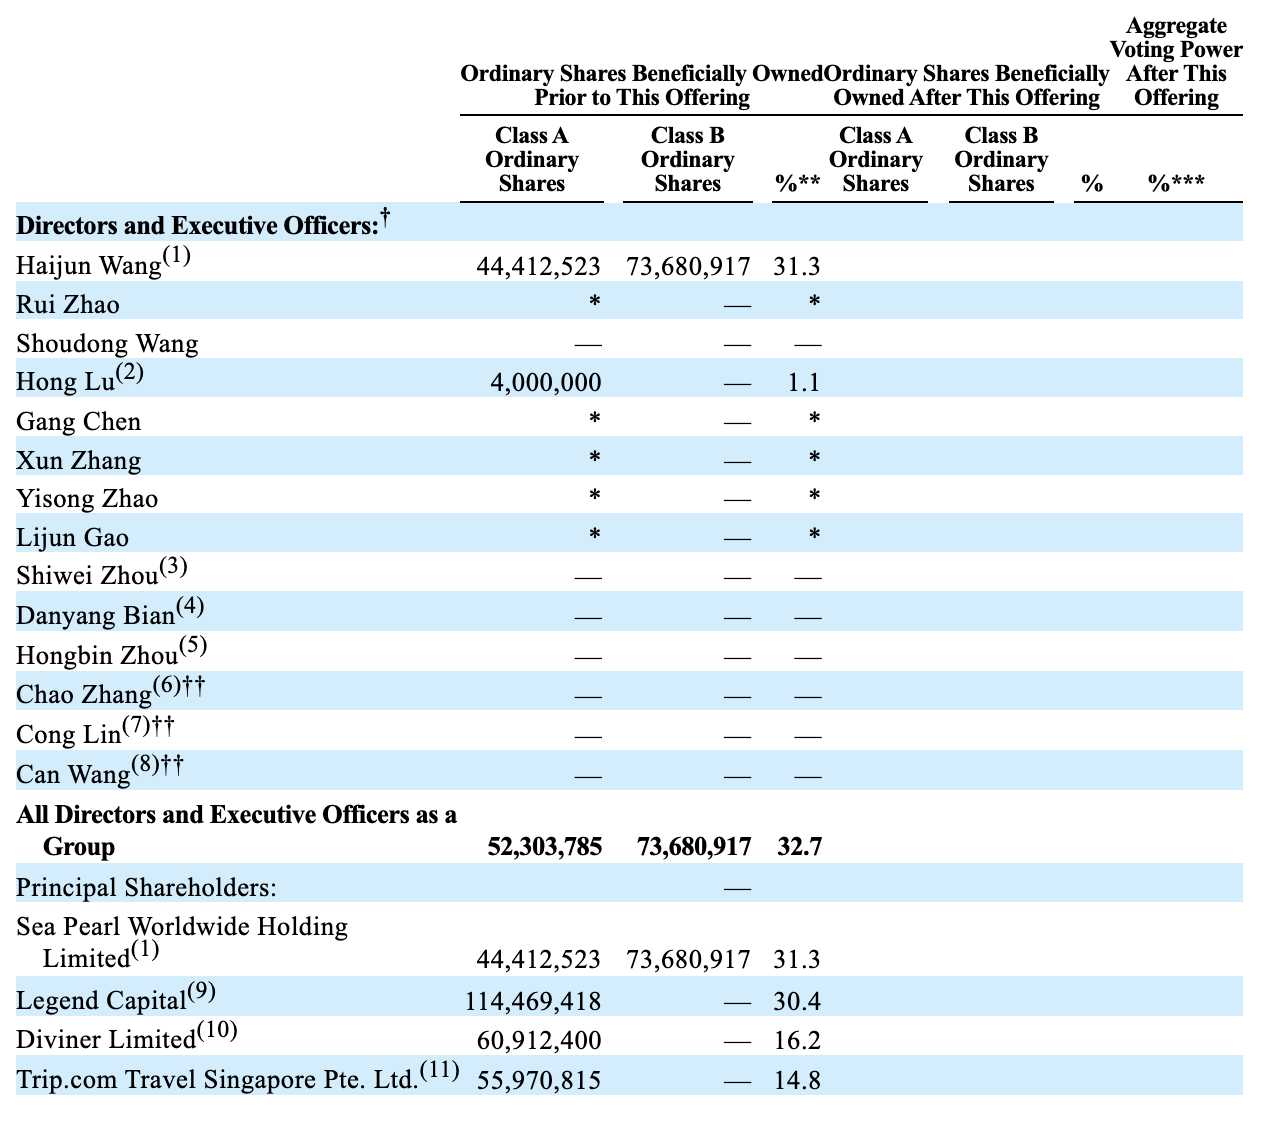Click the name Haijun Wang
Image resolution: width=1266 pixels, height=1128 pixels.
(89, 266)
